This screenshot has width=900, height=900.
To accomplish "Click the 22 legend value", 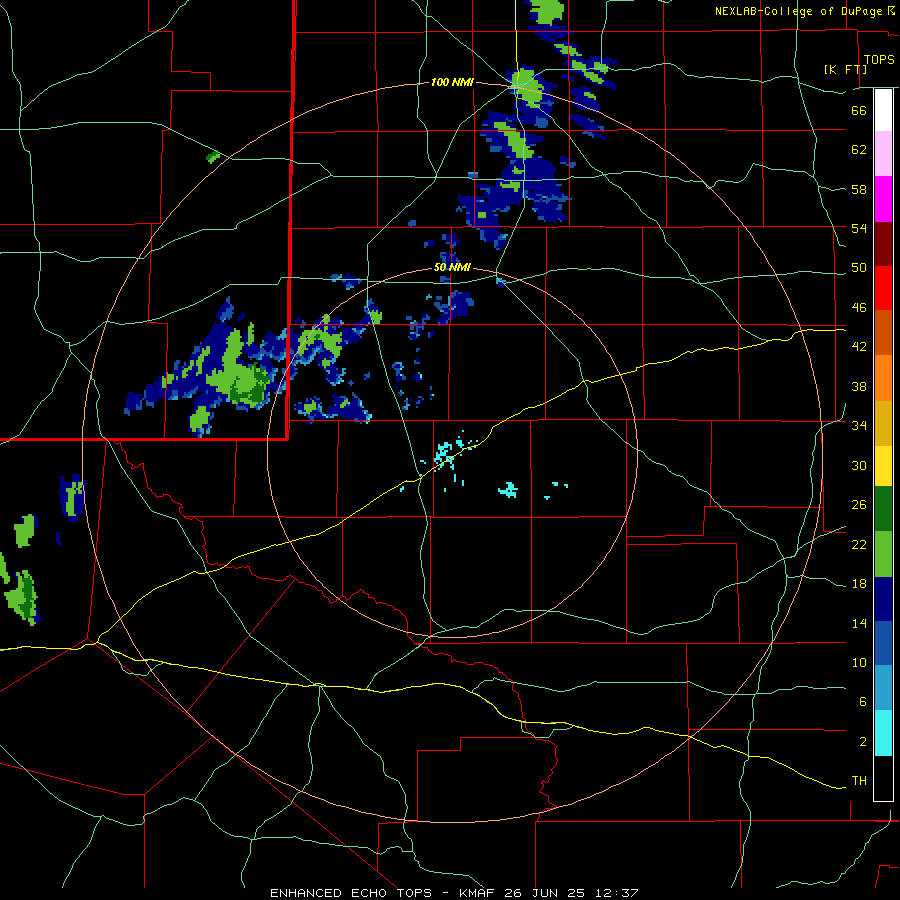I will pos(859,545).
